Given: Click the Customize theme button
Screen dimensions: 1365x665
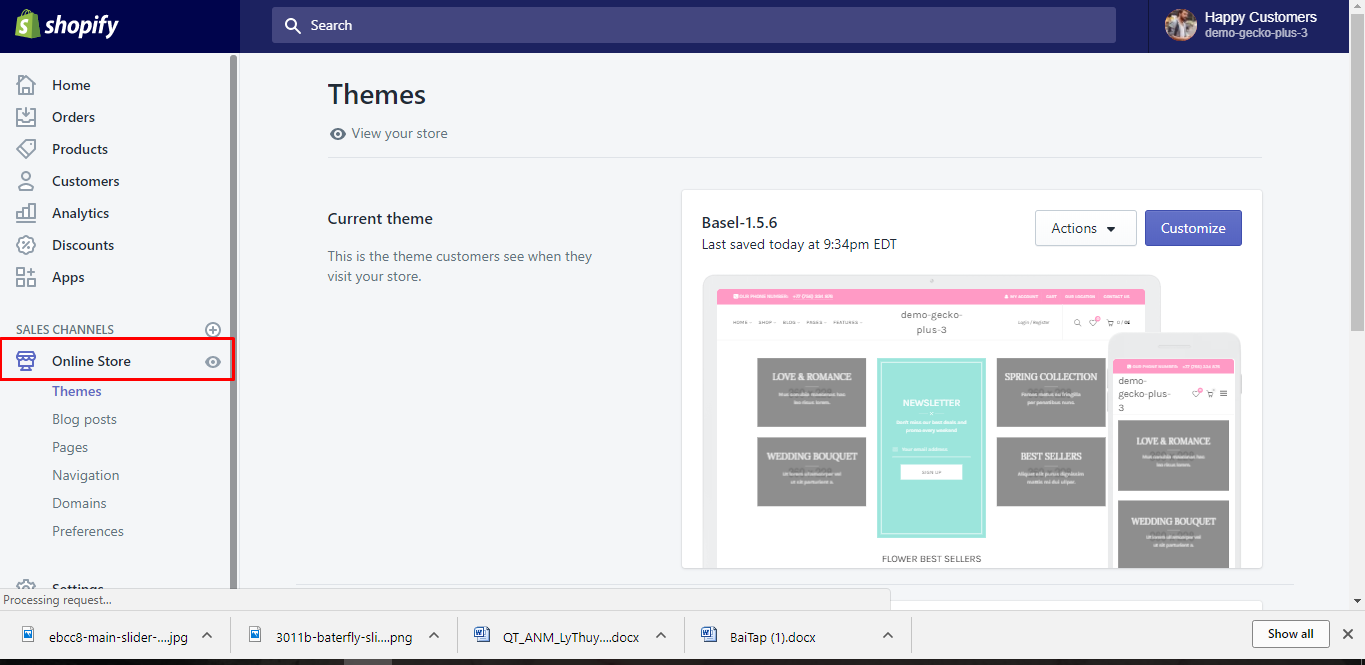Looking at the screenshot, I should click(1192, 228).
